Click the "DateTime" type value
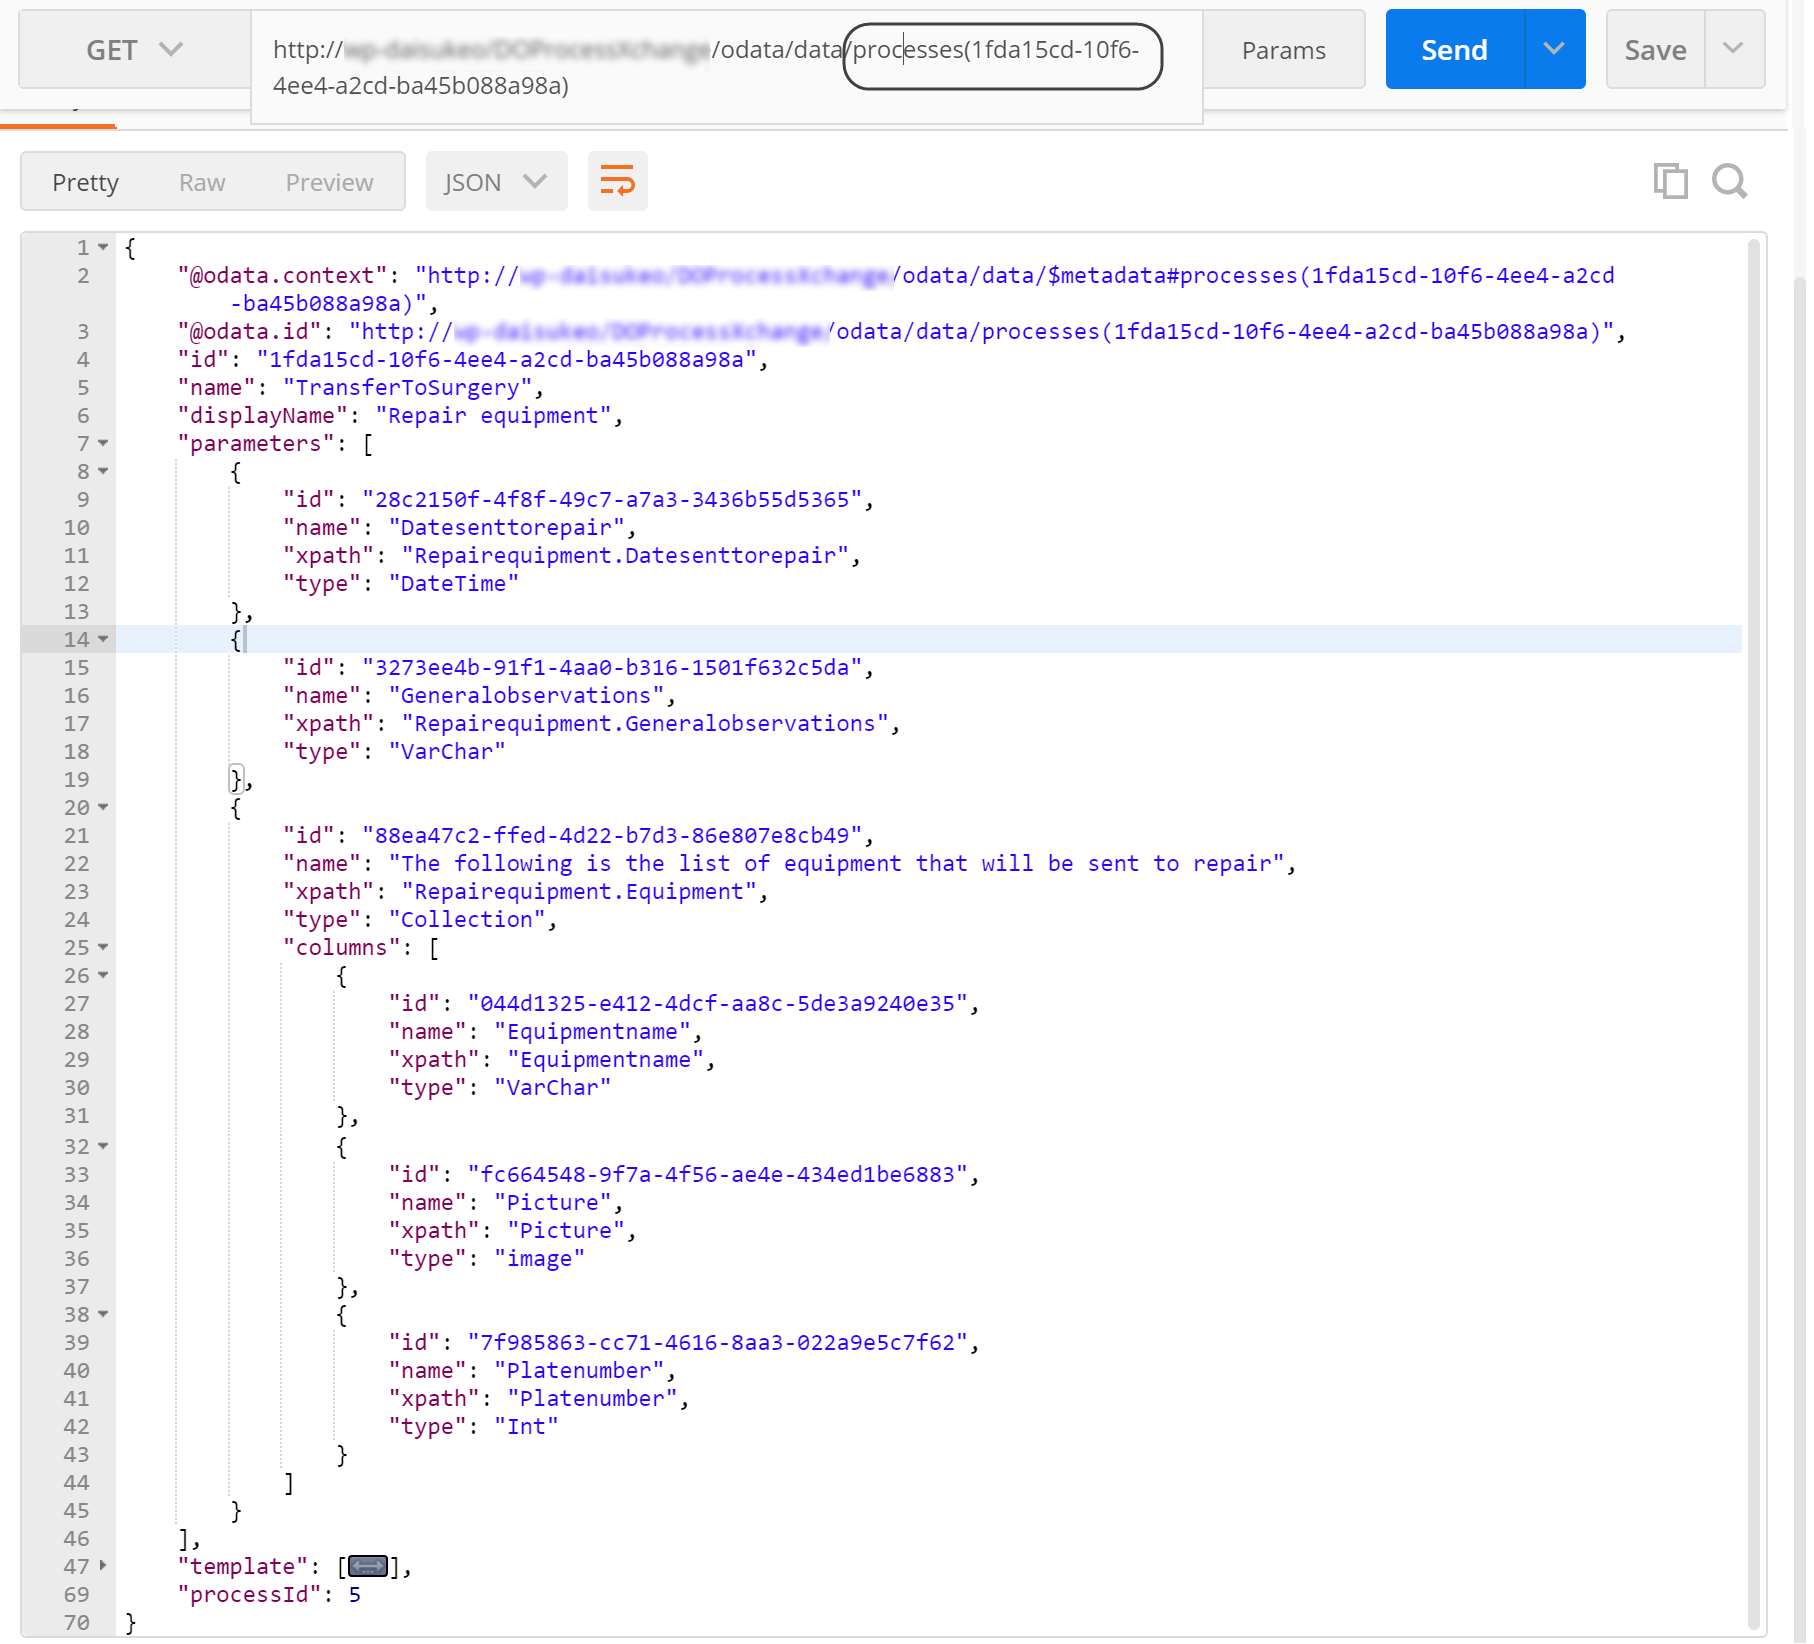Image resolution: width=1814 pixels, height=1644 pixels. (454, 584)
